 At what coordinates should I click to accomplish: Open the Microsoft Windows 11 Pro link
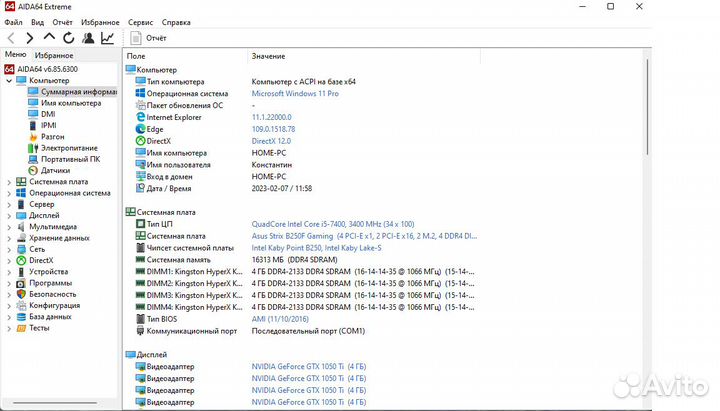coord(295,93)
